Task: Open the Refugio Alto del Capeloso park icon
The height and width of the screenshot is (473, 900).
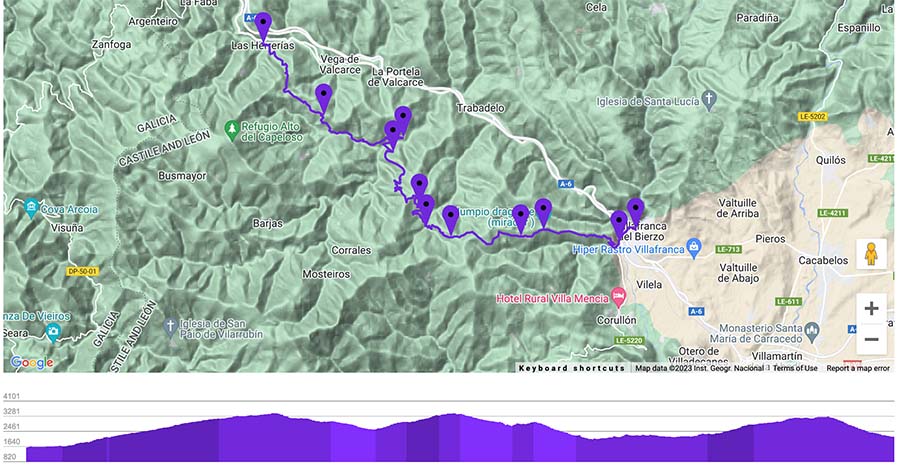Action: click(x=232, y=129)
